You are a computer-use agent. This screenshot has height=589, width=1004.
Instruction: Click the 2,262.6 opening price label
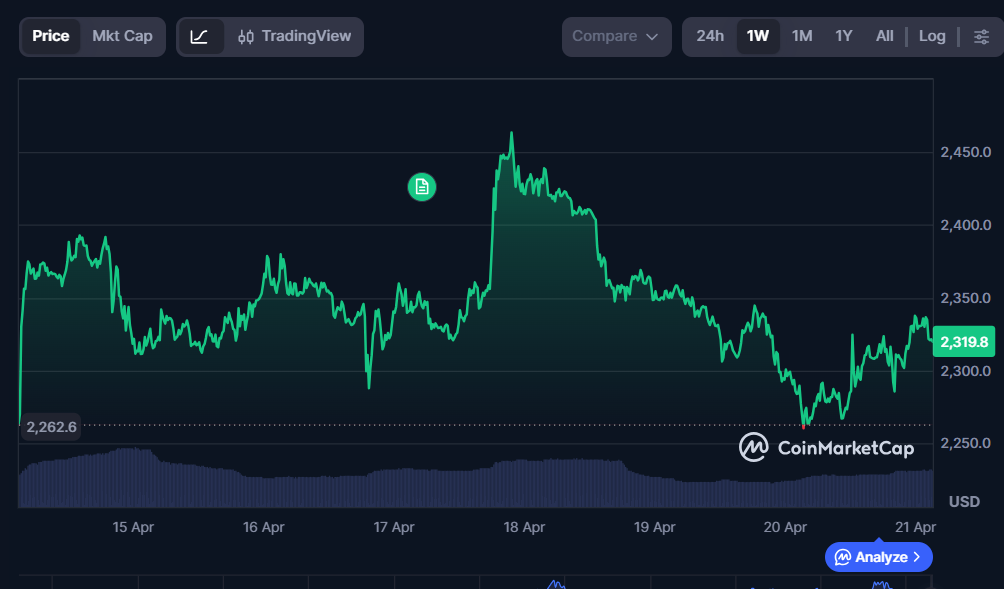pyautogui.click(x=51, y=427)
